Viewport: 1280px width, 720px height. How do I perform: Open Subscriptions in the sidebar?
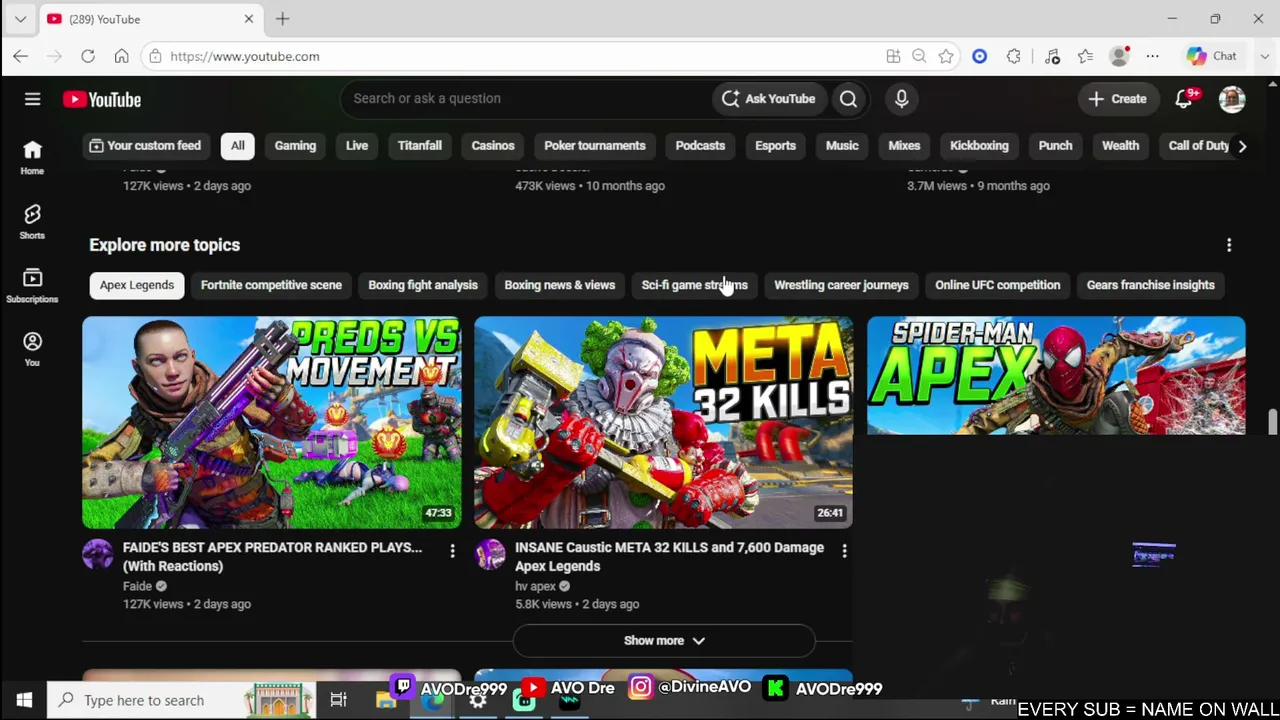coord(32,285)
